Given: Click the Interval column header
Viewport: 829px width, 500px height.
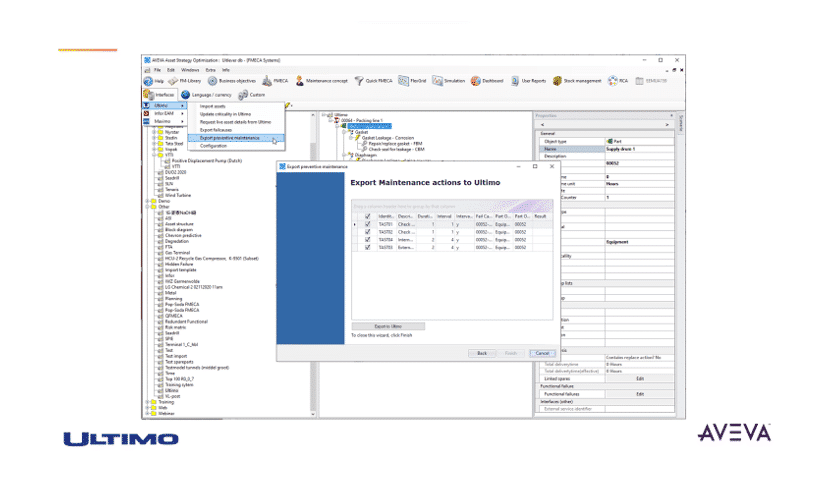Looking at the screenshot, I should 444,216.
